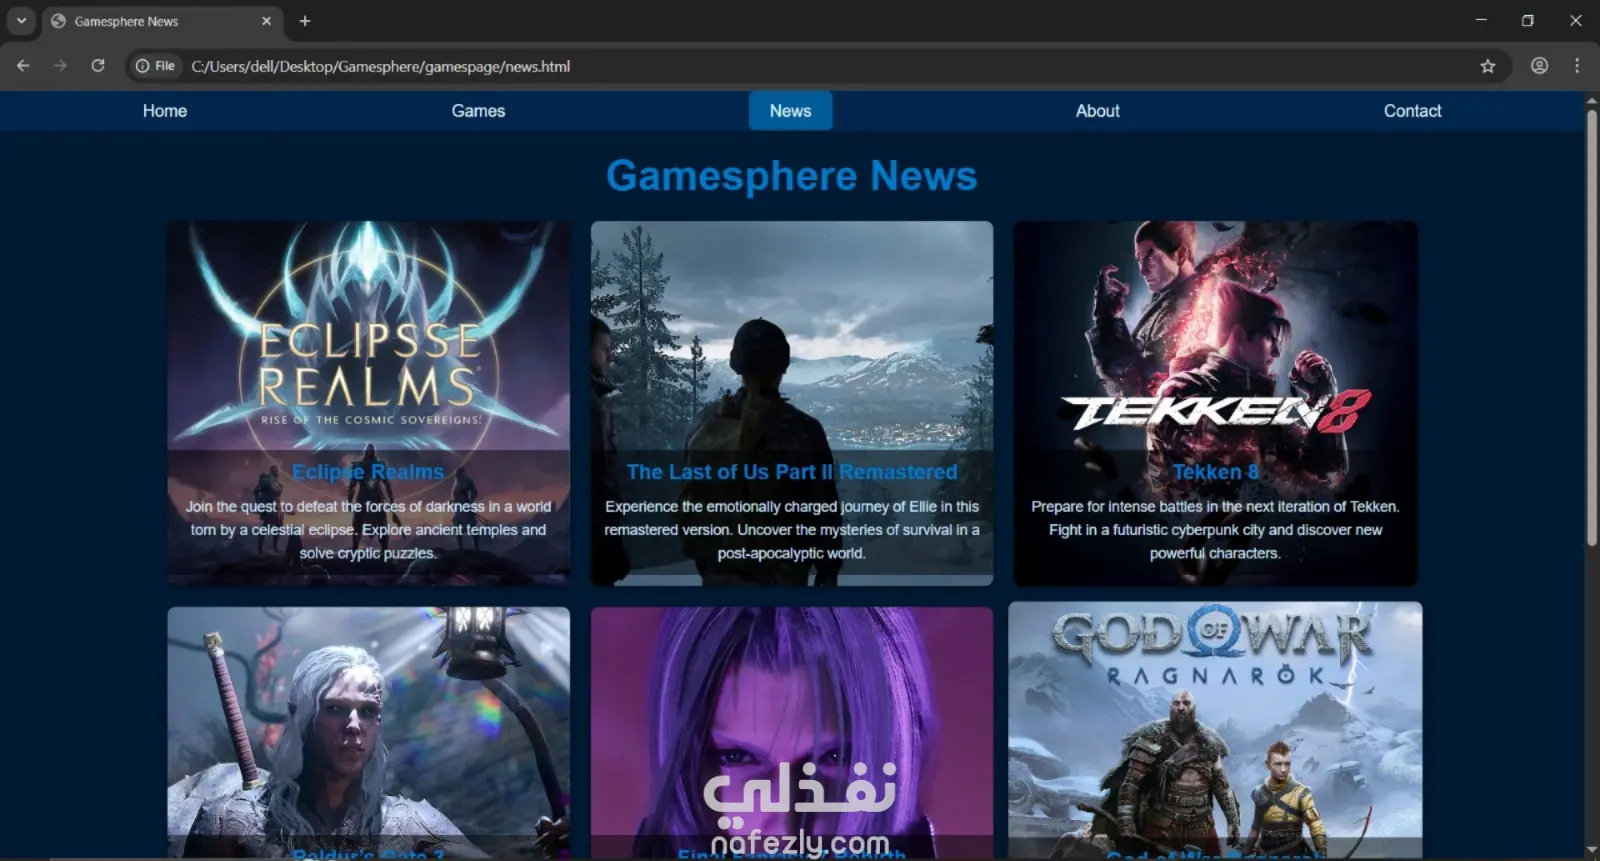Go to the About page
Image resolution: width=1600 pixels, height=861 pixels.
click(x=1097, y=111)
